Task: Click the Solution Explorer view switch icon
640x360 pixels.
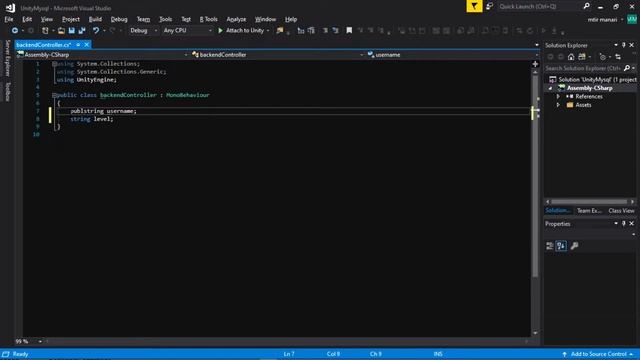Action: (582, 57)
